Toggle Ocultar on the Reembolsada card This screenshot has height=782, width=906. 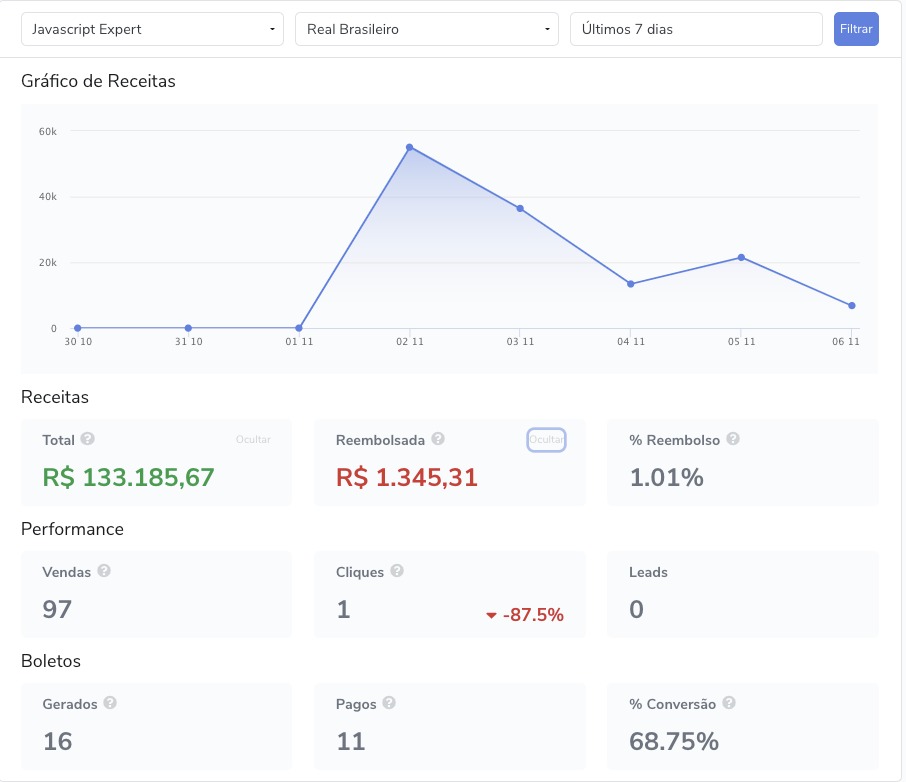[546, 440]
